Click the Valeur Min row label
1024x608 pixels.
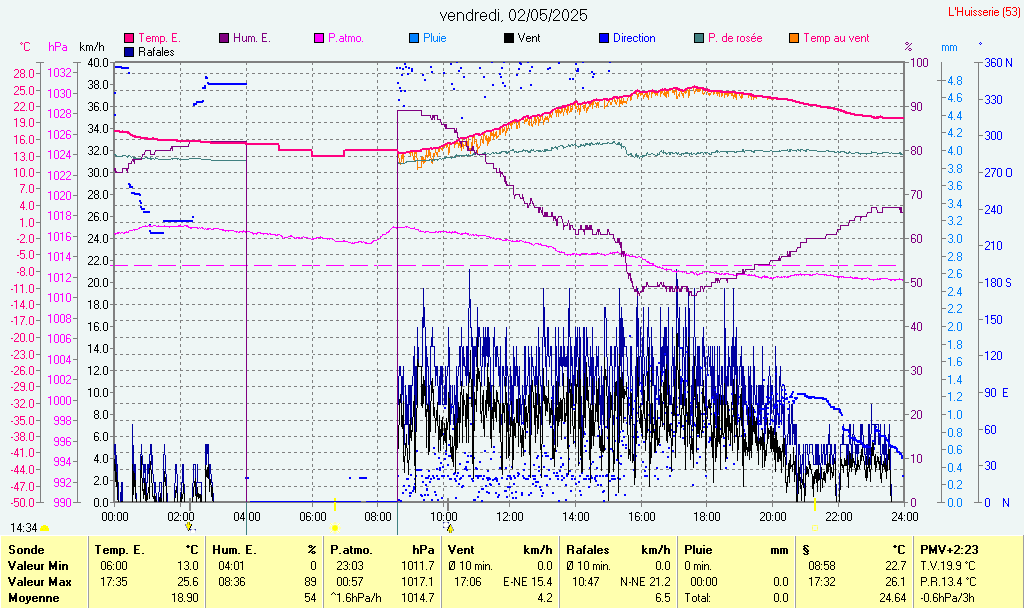click(38, 566)
